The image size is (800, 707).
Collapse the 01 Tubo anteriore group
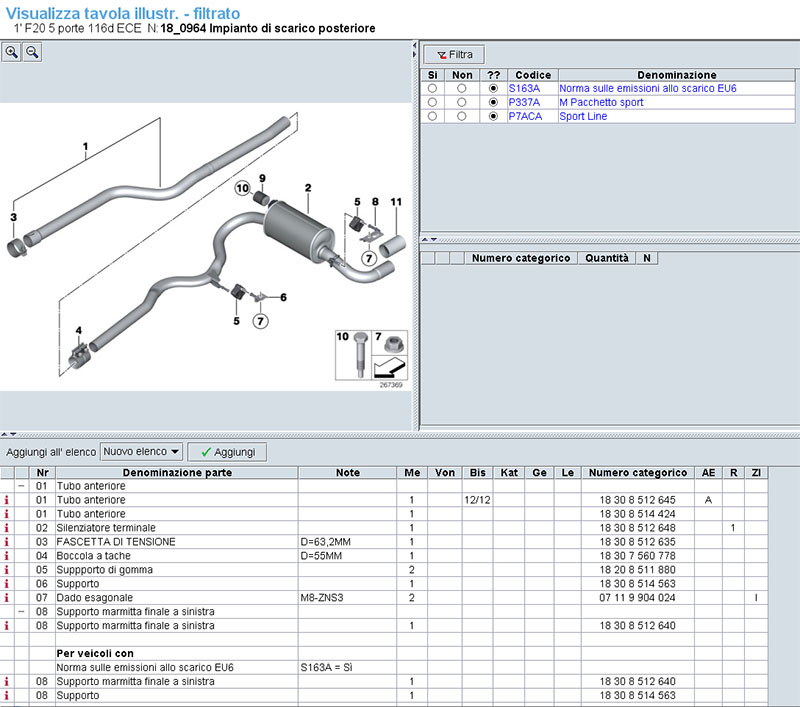tap(21, 485)
